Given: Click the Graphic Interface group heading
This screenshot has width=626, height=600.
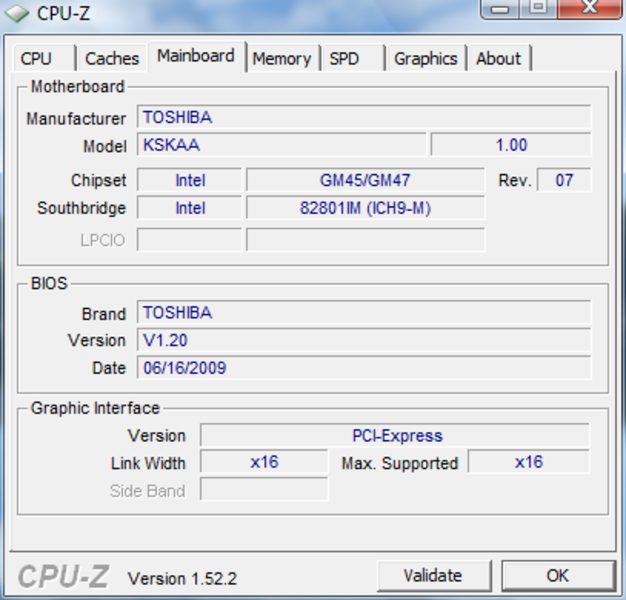Looking at the screenshot, I should click(95, 408).
